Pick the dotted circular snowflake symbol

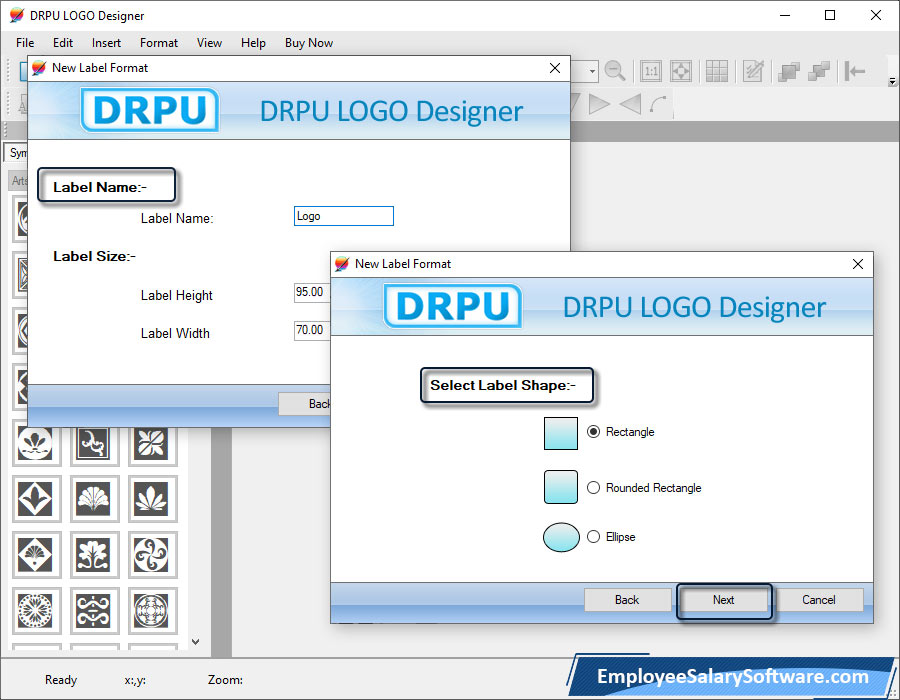[x=35, y=610]
